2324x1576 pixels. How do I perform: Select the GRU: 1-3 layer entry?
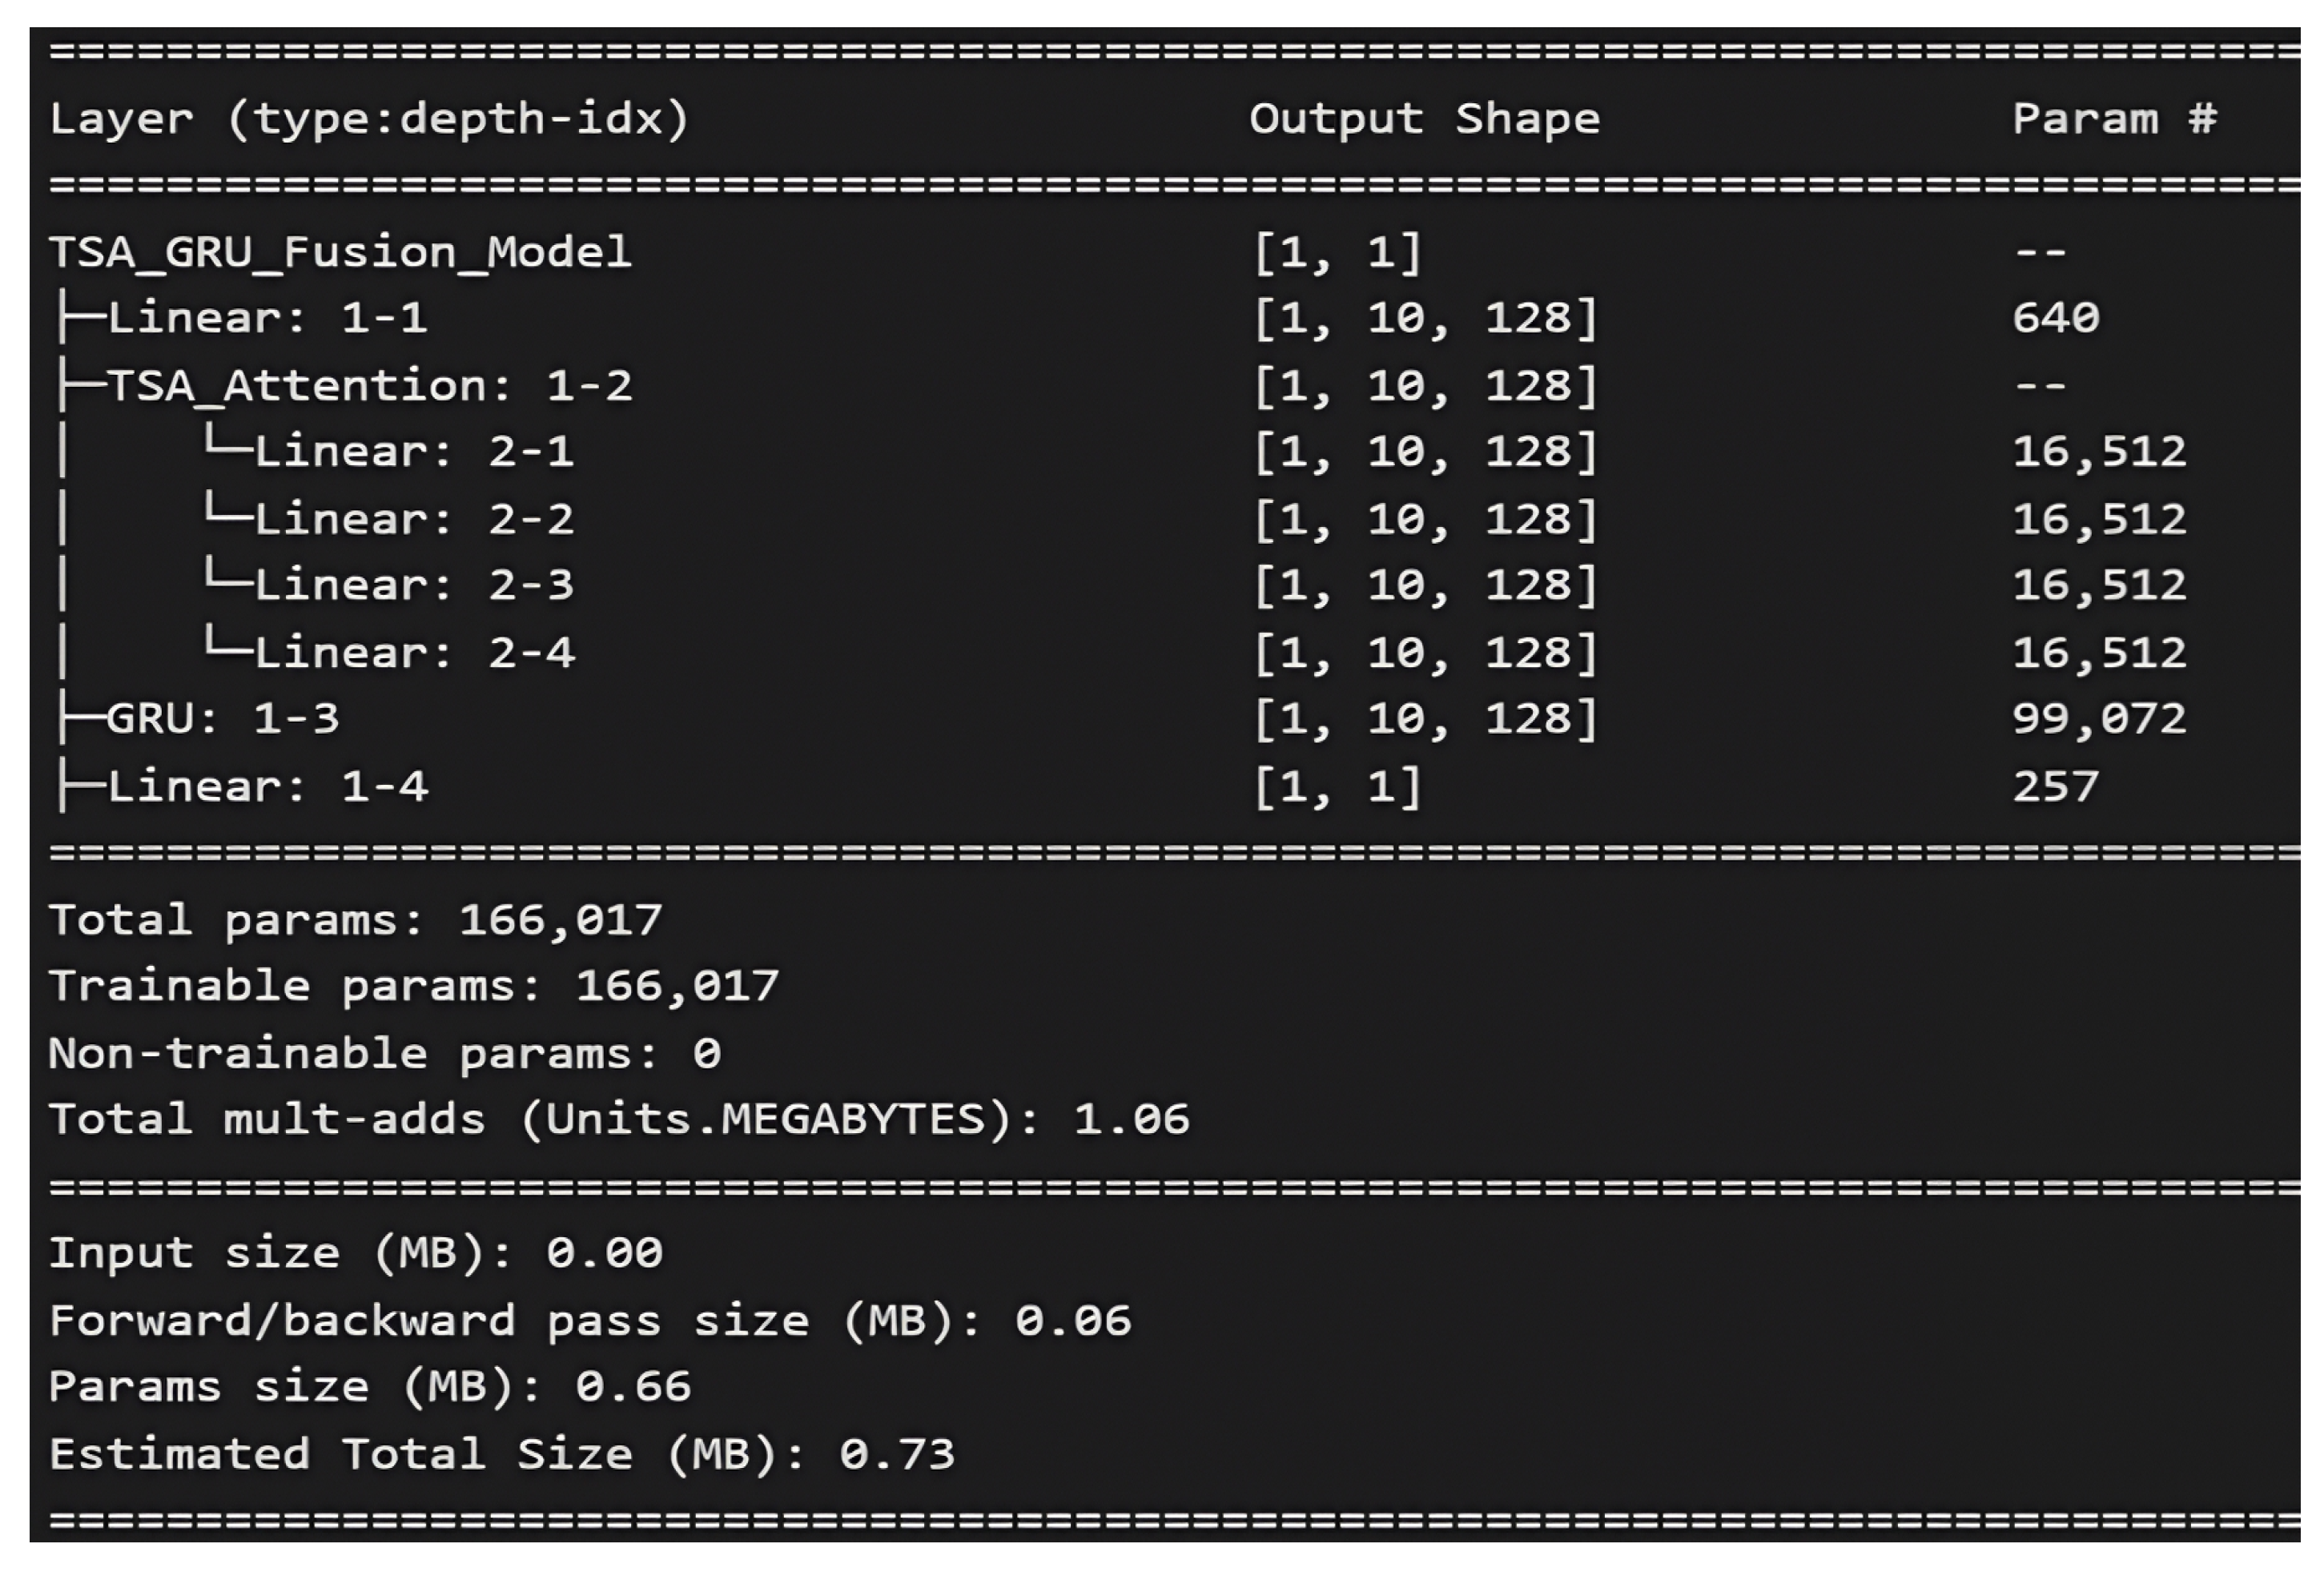(x=222, y=719)
